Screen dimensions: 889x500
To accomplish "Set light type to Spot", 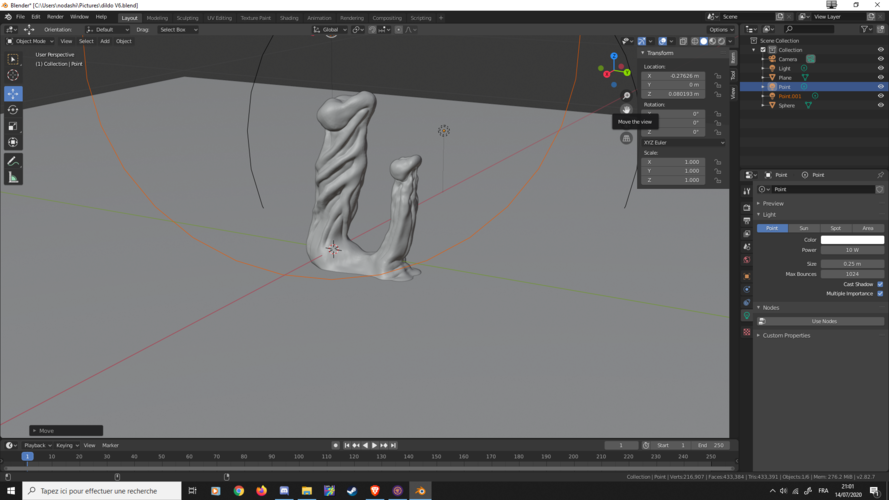I will 836,228.
